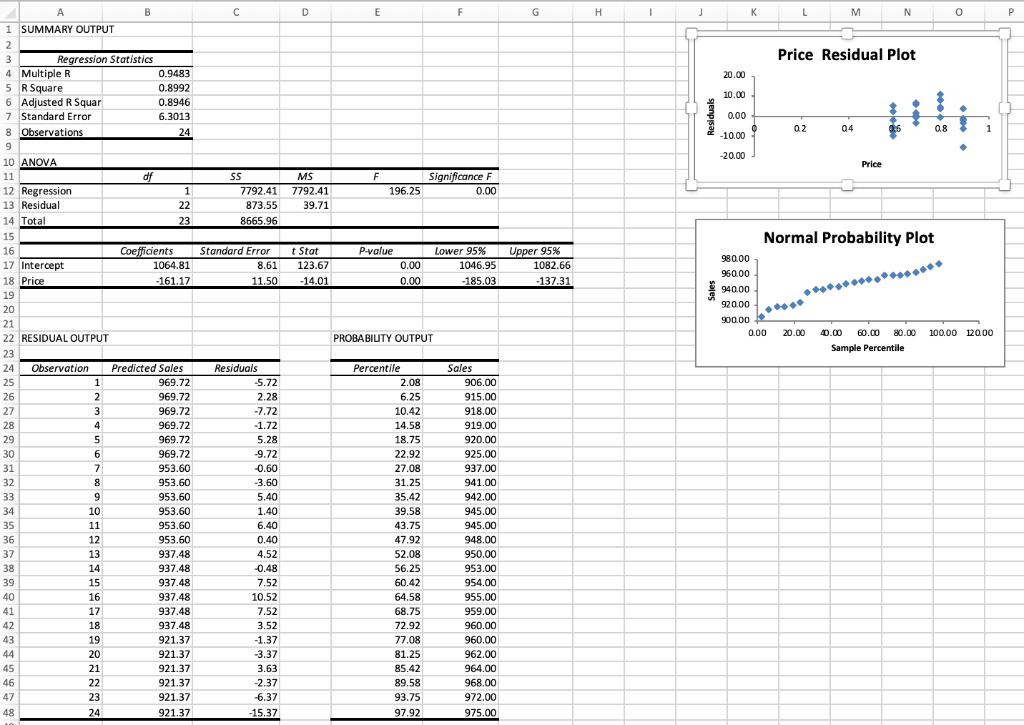Image resolution: width=1024 pixels, height=725 pixels.
Task: Click the Regression Statistics header cell
Action: point(105,59)
